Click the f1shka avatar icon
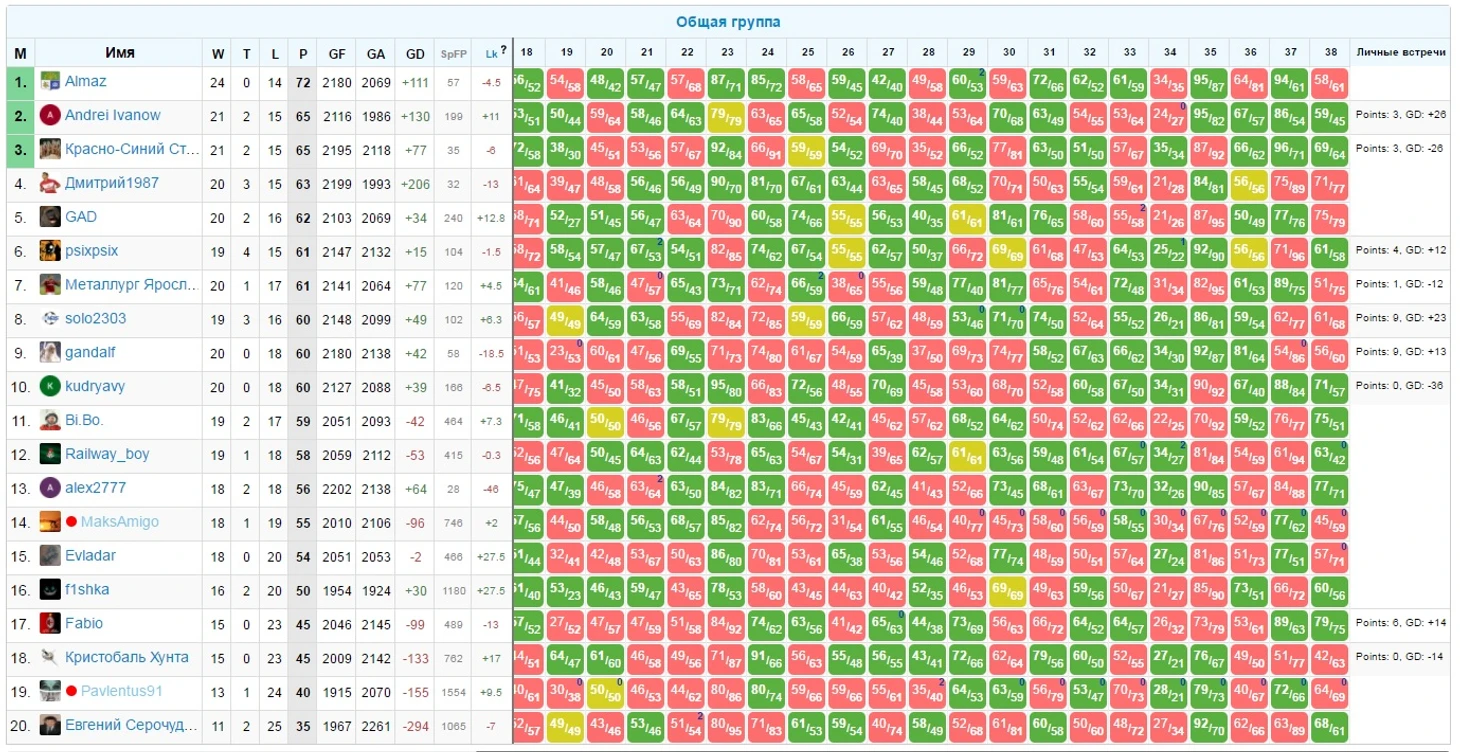 tap(50, 590)
